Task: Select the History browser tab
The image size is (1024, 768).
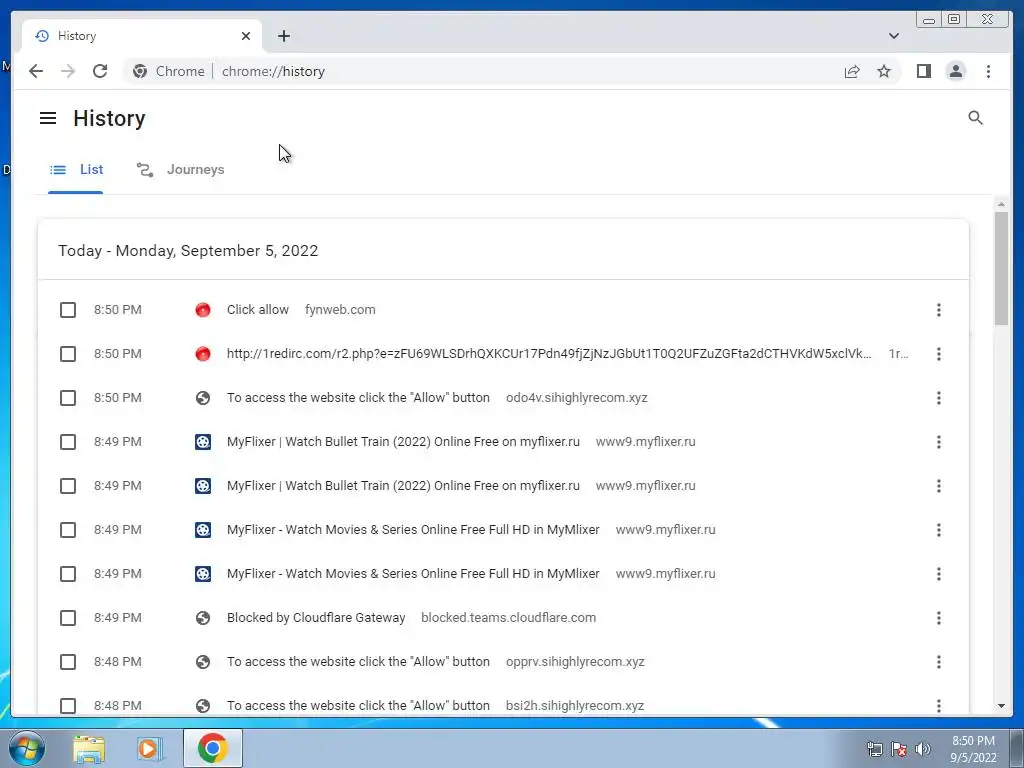Action: point(142,36)
